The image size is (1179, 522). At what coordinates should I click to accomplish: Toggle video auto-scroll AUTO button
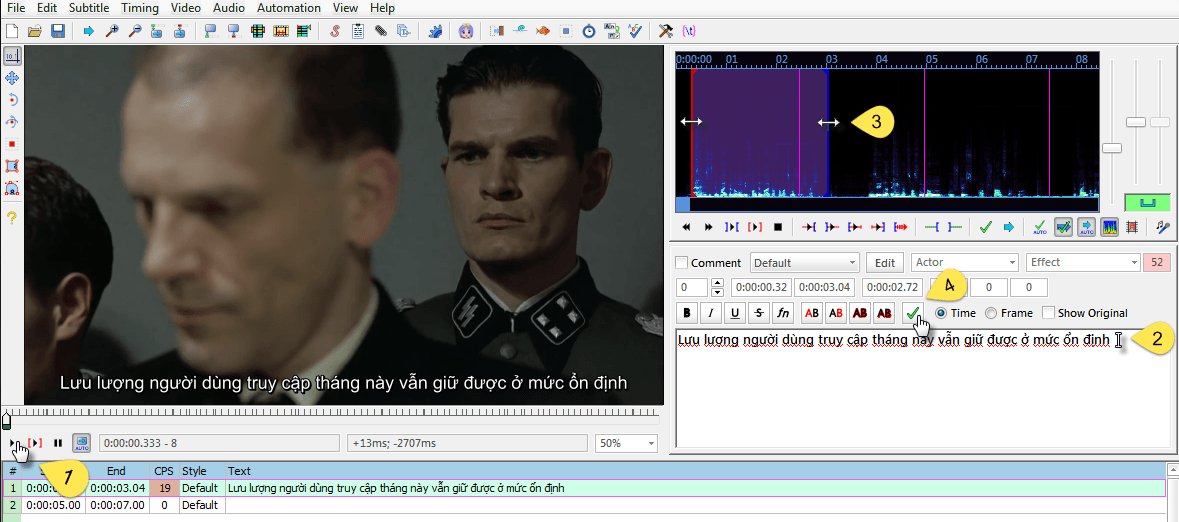pos(82,443)
